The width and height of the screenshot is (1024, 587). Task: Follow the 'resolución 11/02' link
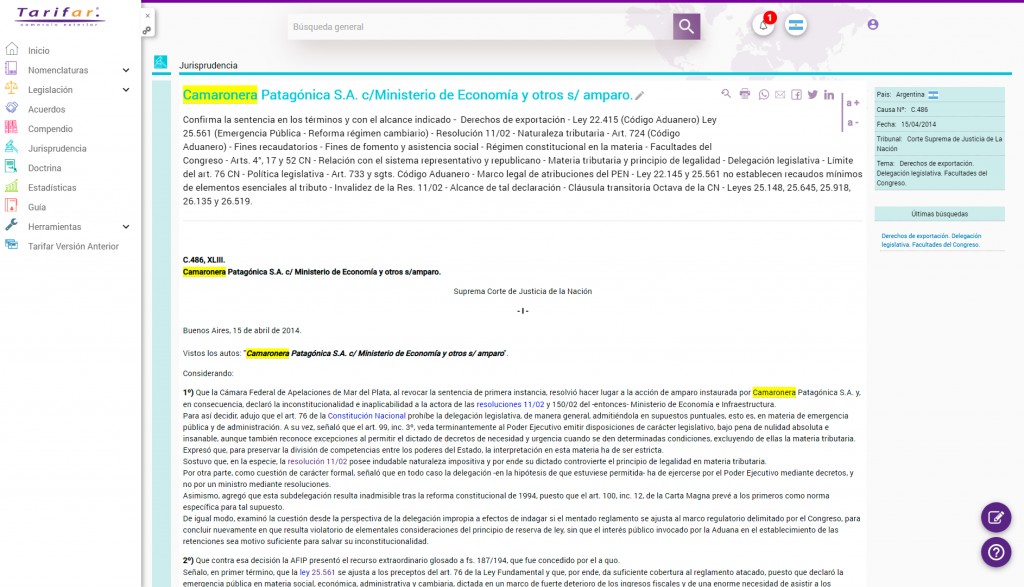(x=317, y=461)
